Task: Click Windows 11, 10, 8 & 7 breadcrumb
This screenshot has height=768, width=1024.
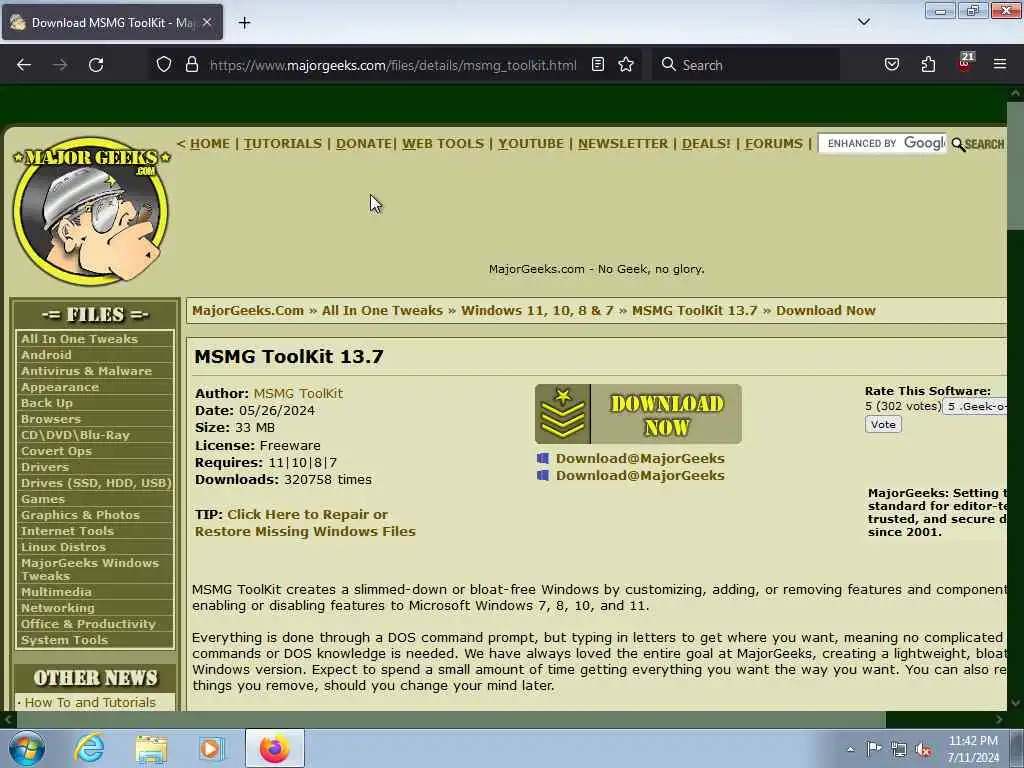Action: [537, 311]
